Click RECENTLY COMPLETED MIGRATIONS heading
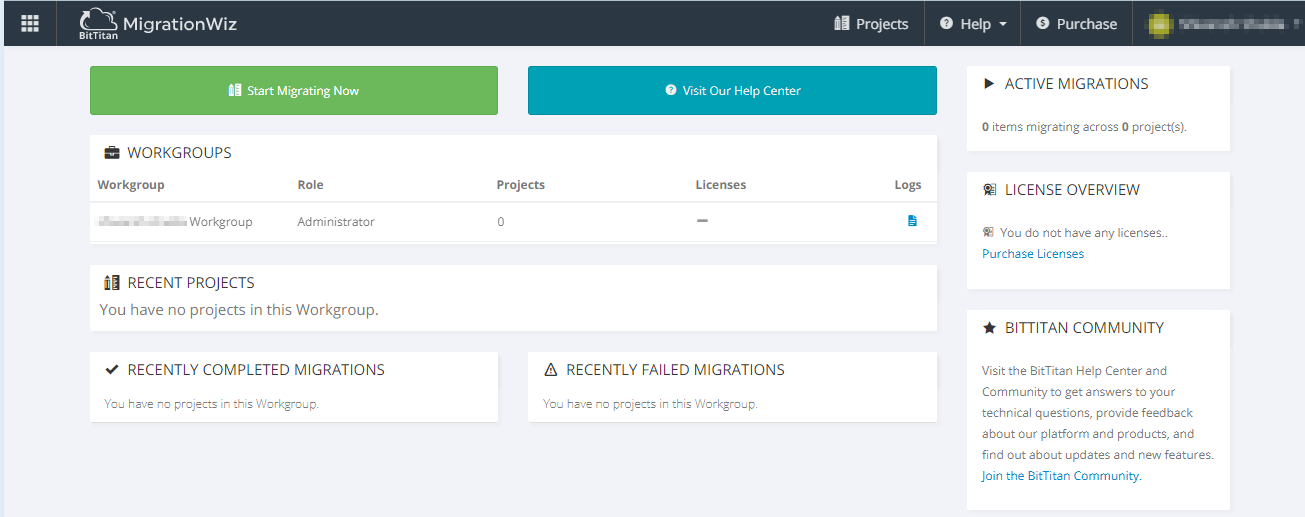The image size is (1305, 517). click(x=256, y=370)
